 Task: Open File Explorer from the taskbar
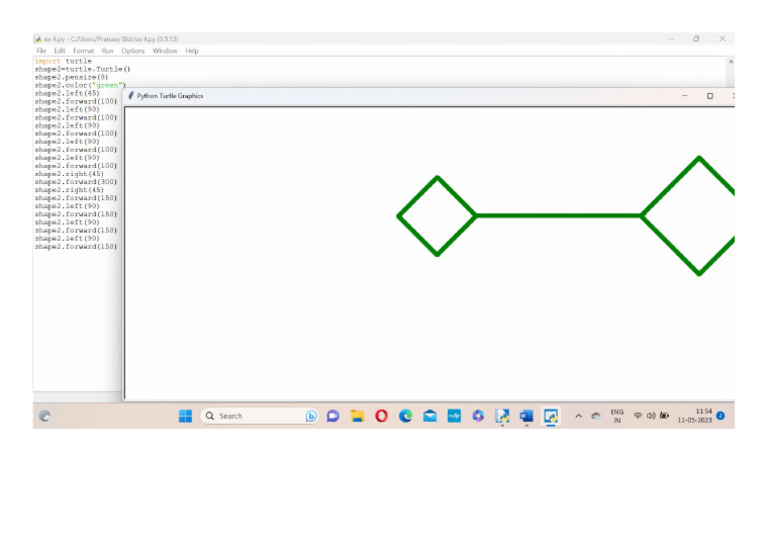pos(357,416)
